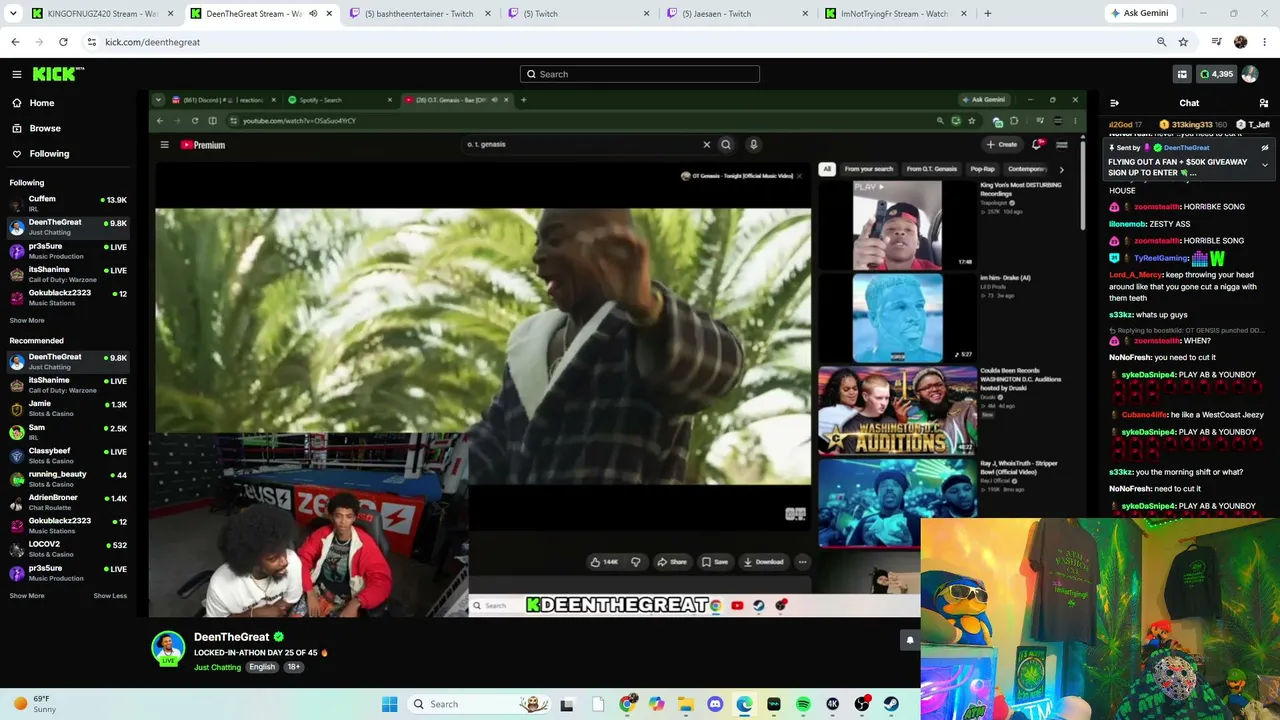Click Ask Gemini button in Chrome
This screenshot has width=1280, height=720.
coord(1141,14)
